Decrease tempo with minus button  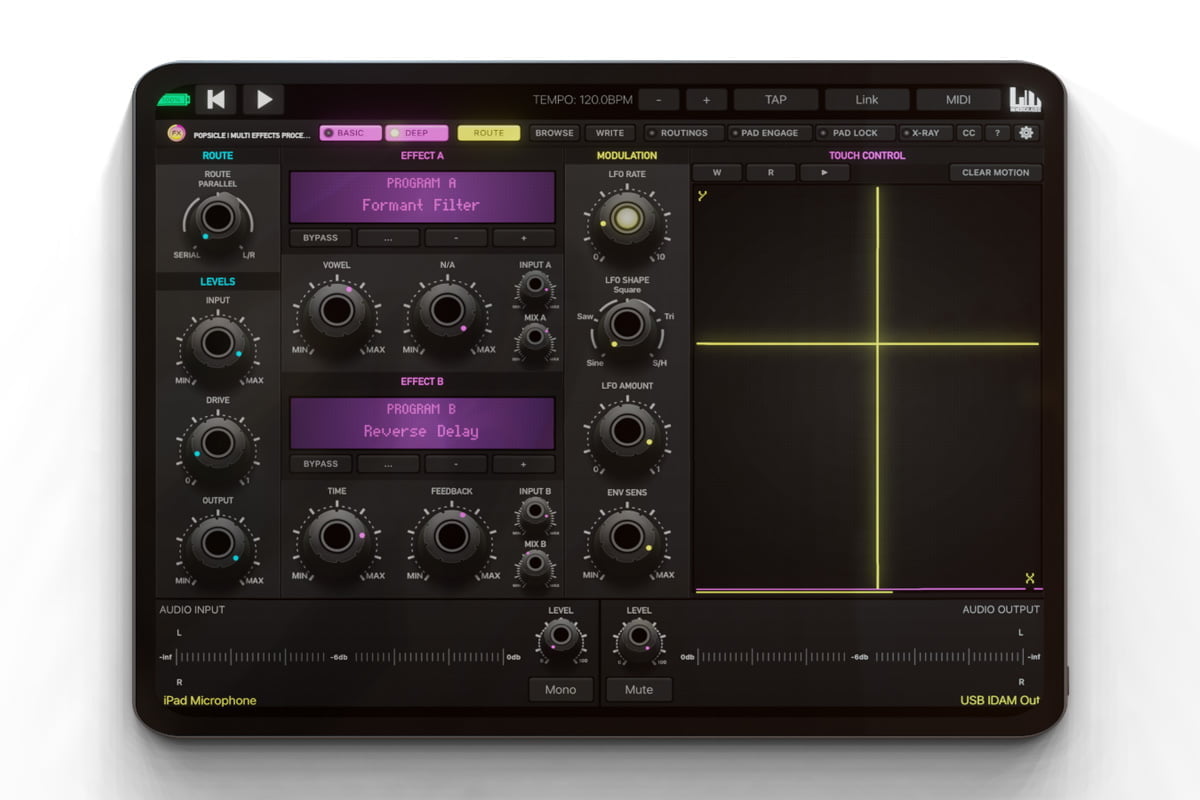pyautogui.click(x=659, y=99)
